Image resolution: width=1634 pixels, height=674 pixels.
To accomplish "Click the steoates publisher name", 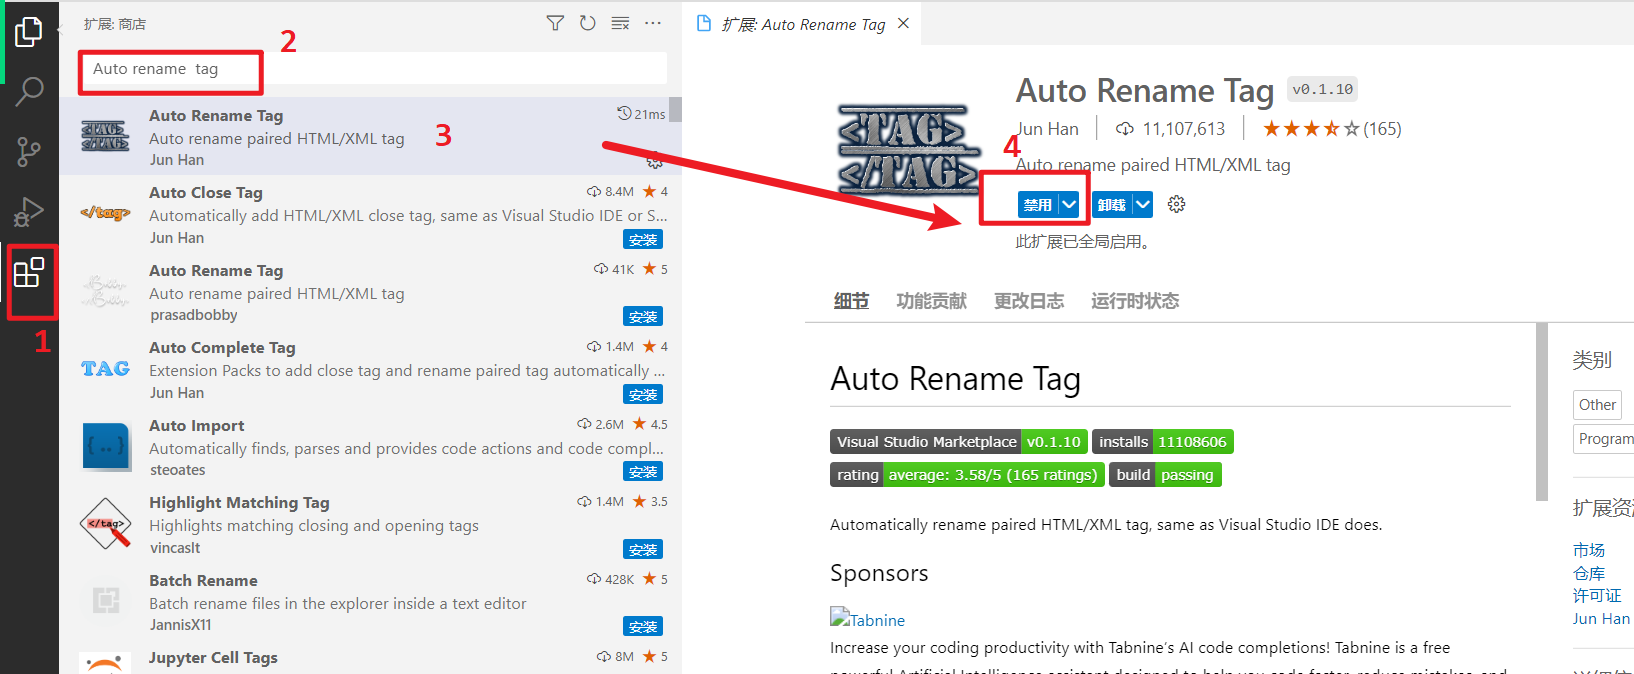I will [x=178, y=470].
